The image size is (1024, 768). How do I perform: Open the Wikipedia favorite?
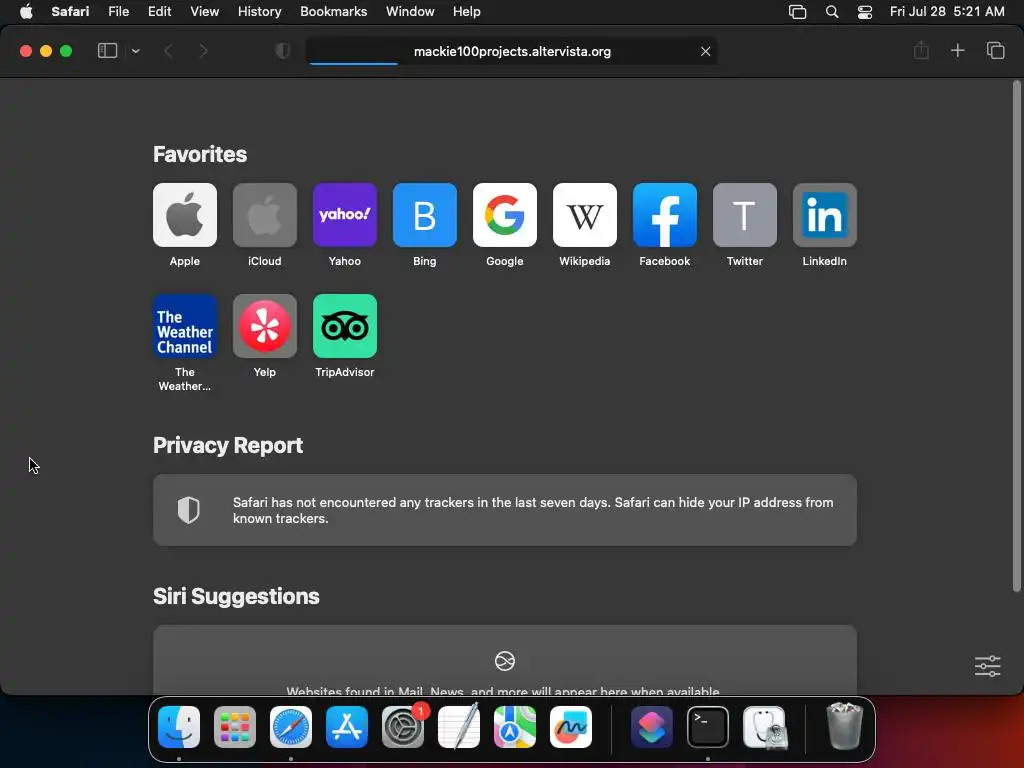coord(584,215)
